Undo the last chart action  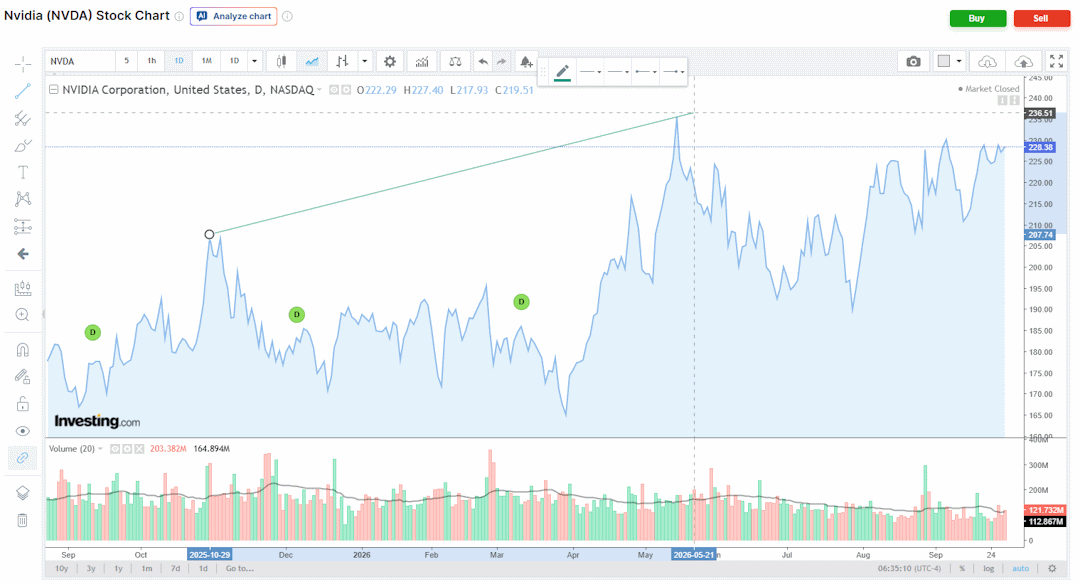pos(483,61)
